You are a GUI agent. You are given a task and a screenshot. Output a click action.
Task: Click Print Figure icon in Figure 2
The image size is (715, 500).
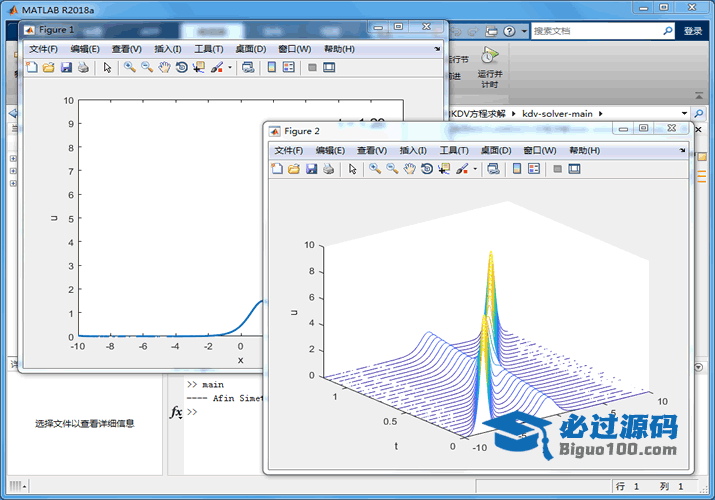pos(328,169)
